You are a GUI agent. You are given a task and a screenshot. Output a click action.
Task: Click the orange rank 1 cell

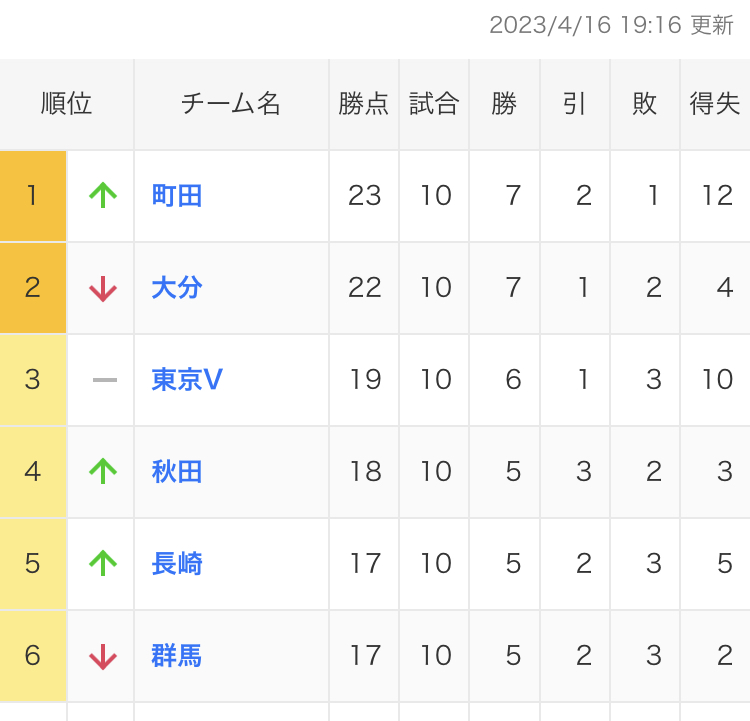[x=33, y=195]
